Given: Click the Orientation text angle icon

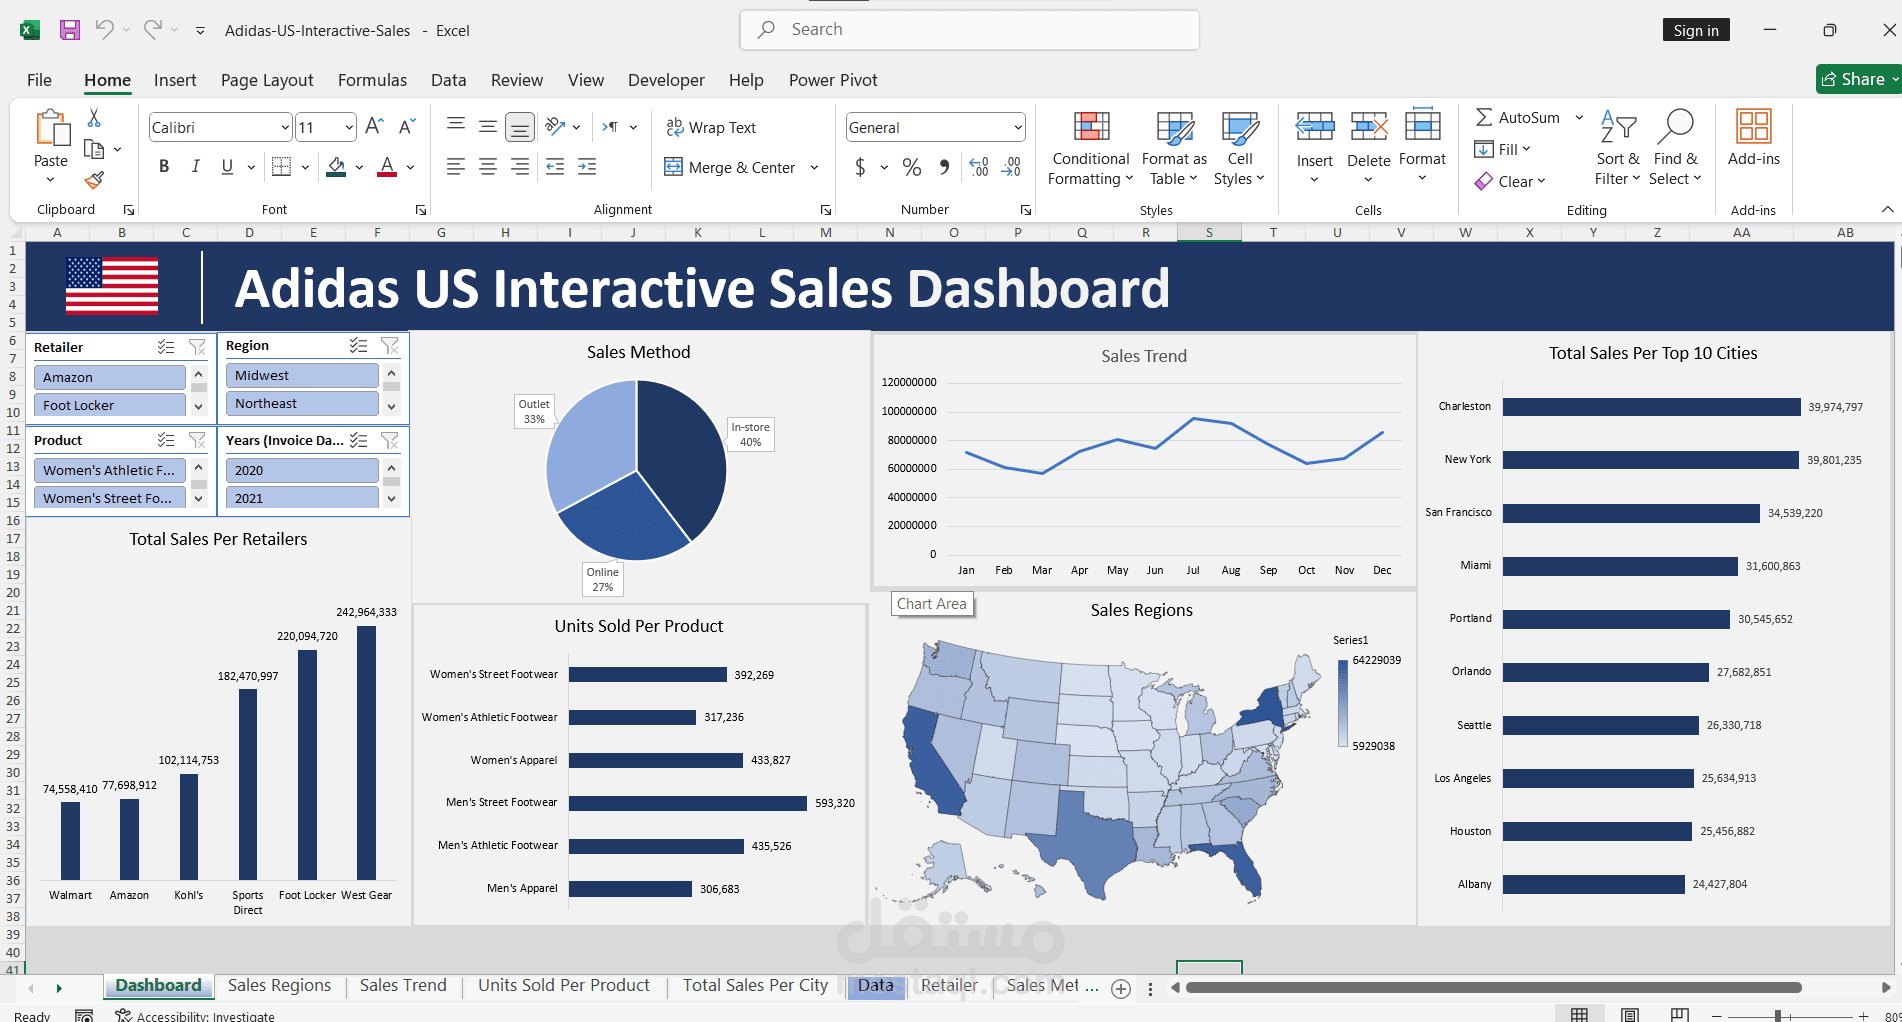Looking at the screenshot, I should pos(555,127).
